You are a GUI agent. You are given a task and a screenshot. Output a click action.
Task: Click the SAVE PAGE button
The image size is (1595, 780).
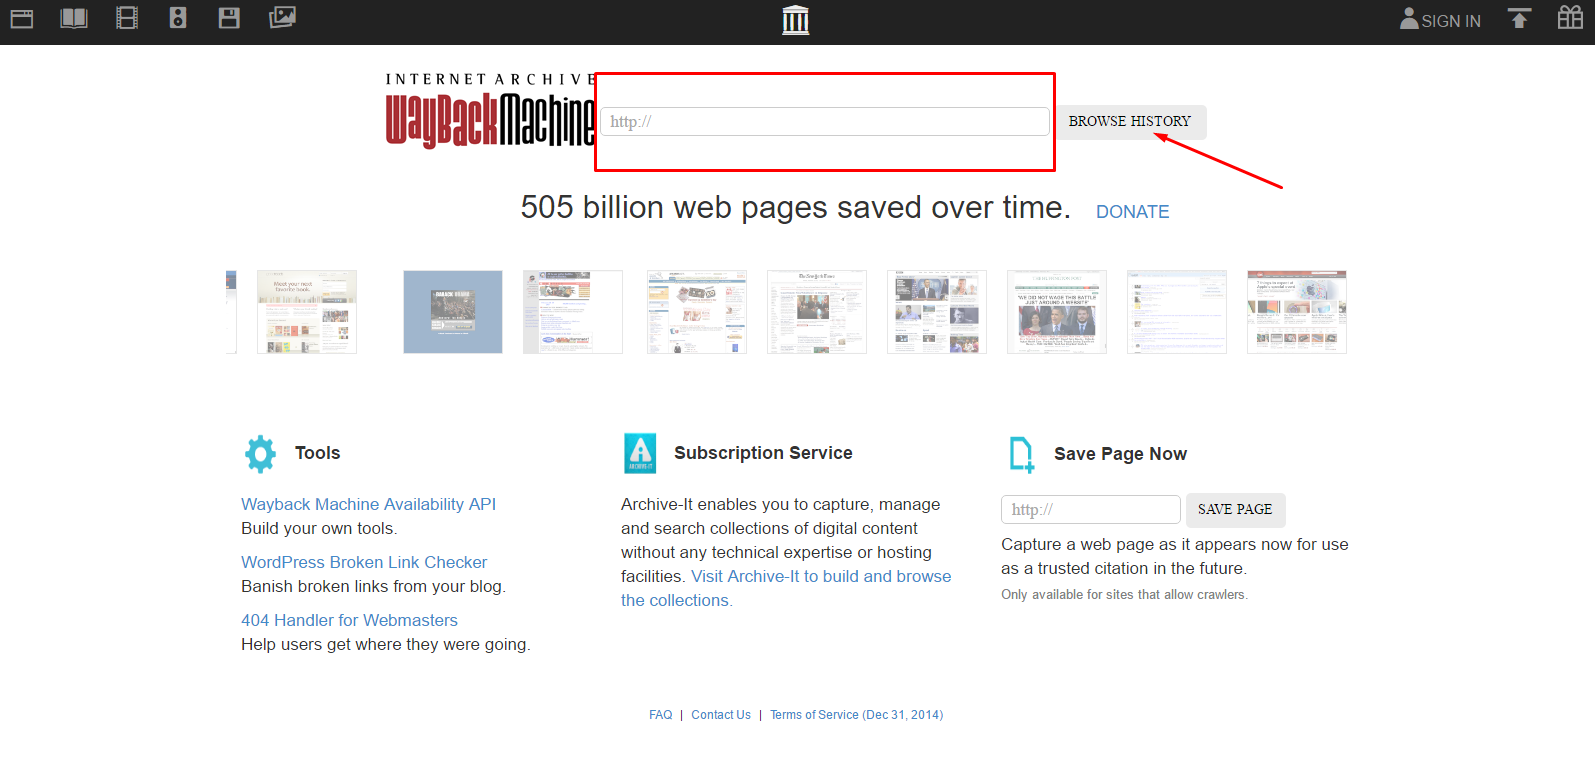[x=1235, y=509]
